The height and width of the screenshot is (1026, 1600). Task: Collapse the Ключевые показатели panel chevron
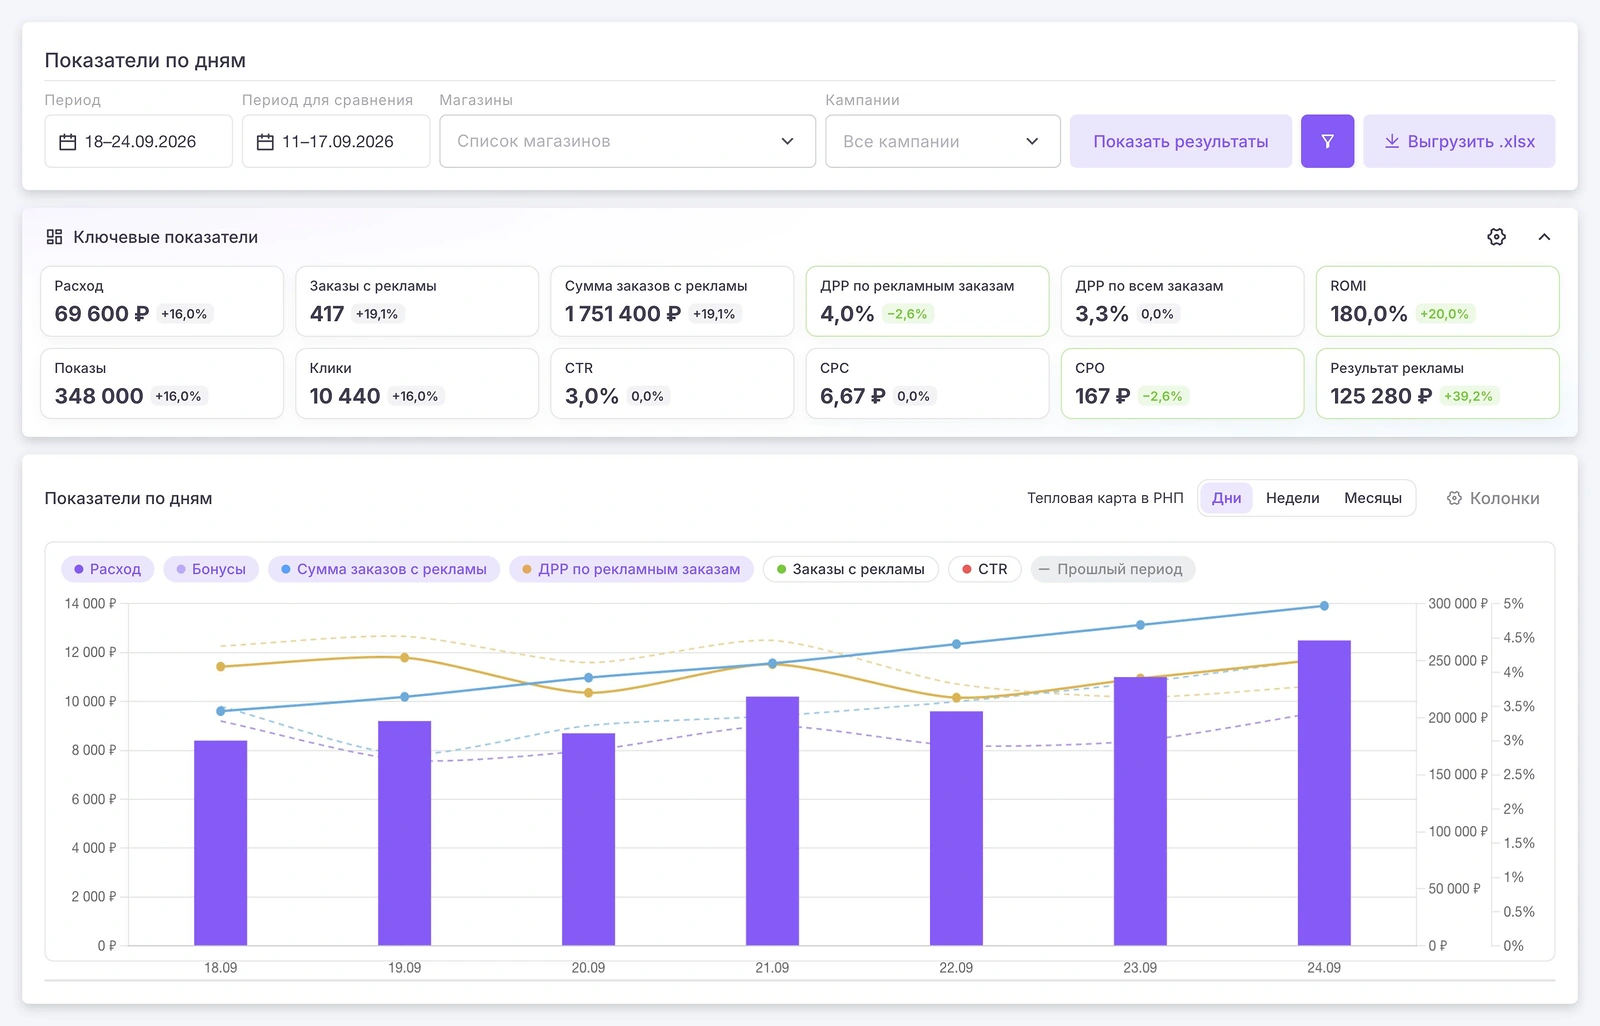[1544, 237]
